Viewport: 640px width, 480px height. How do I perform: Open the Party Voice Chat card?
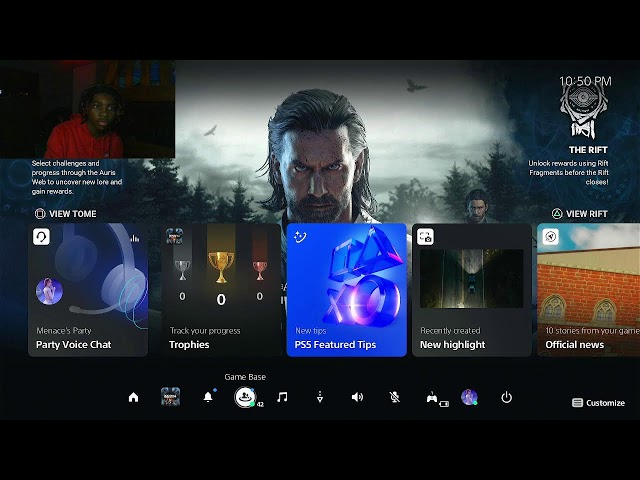pyautogui.click(x=88, y=290)
